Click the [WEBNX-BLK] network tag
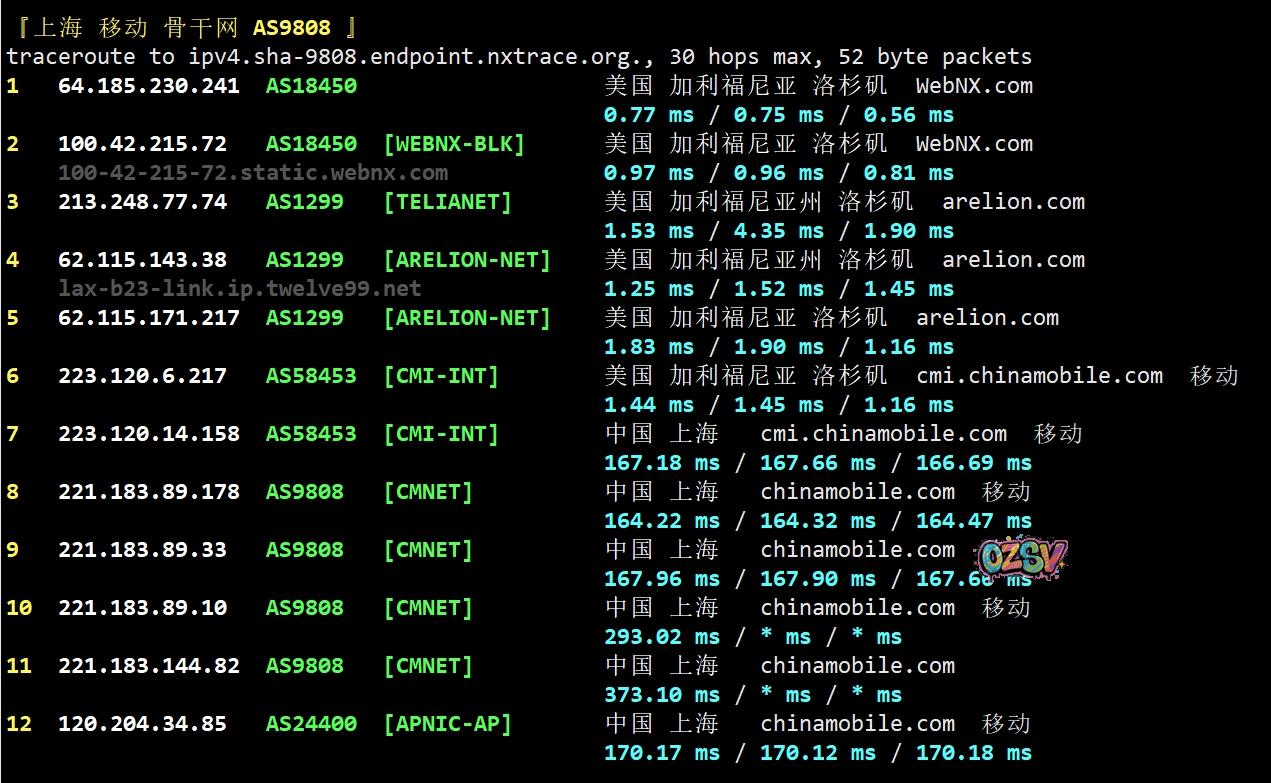The height and width of the screenshot is (783, 1271). tap(454, 144)
